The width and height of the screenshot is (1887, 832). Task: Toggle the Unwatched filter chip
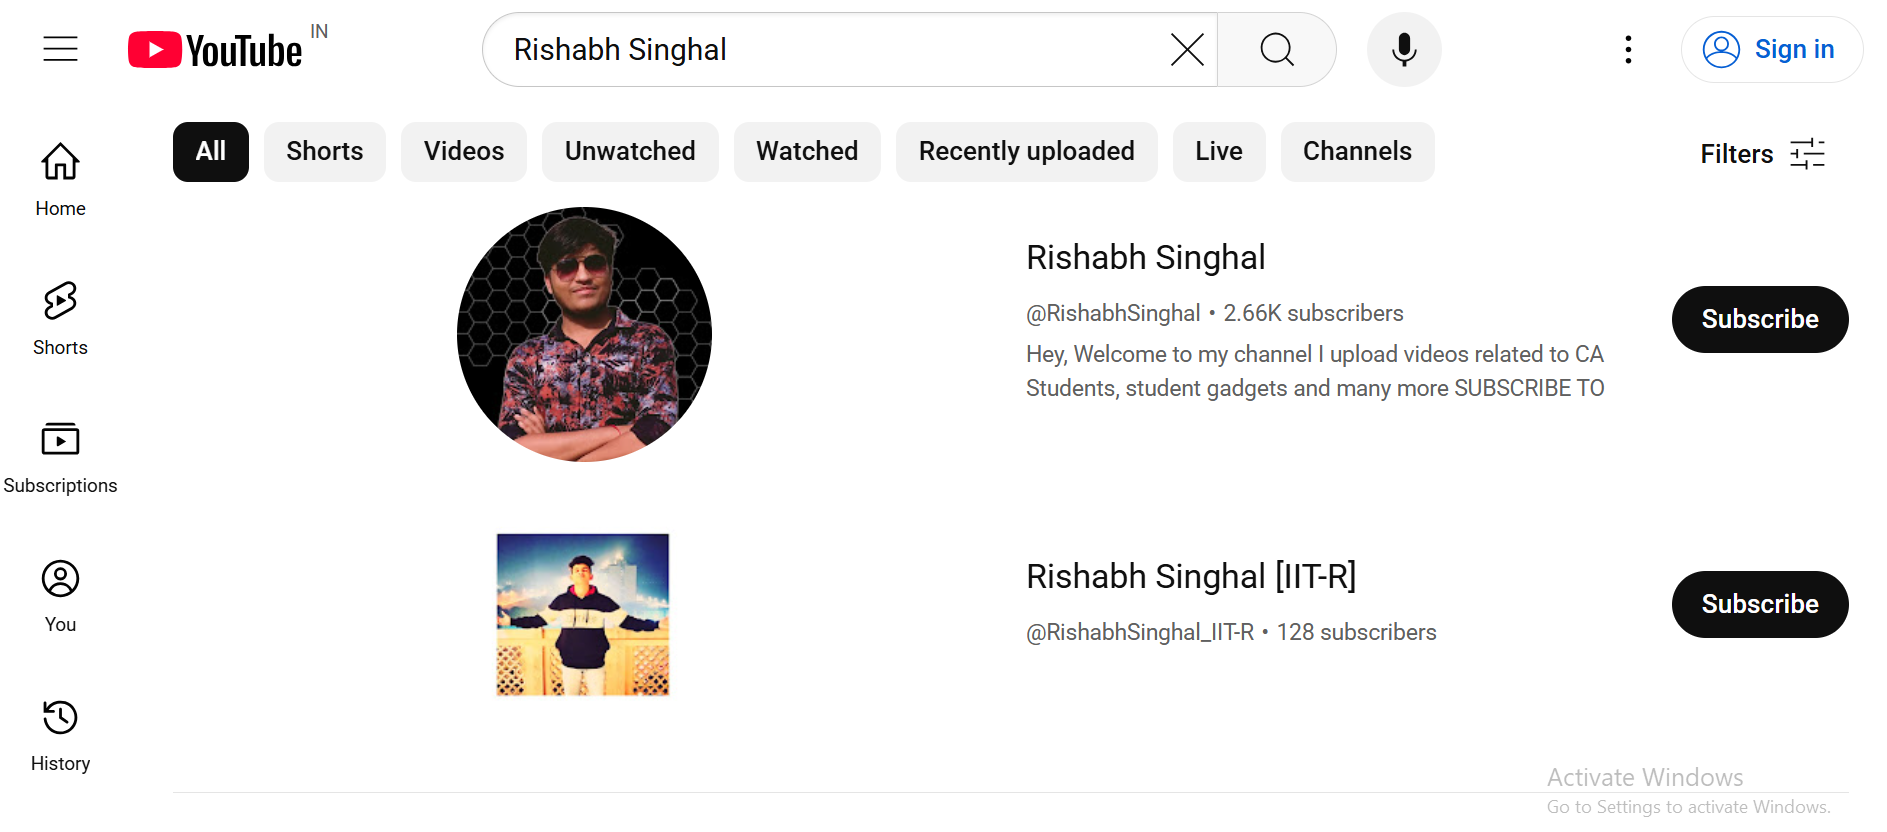click(629, 151)
